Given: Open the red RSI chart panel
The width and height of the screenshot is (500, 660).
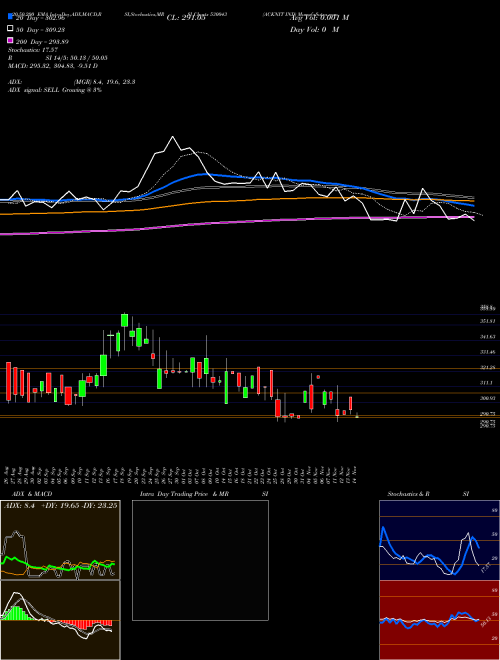Looking at the screenshot, I should coord(439,620).
